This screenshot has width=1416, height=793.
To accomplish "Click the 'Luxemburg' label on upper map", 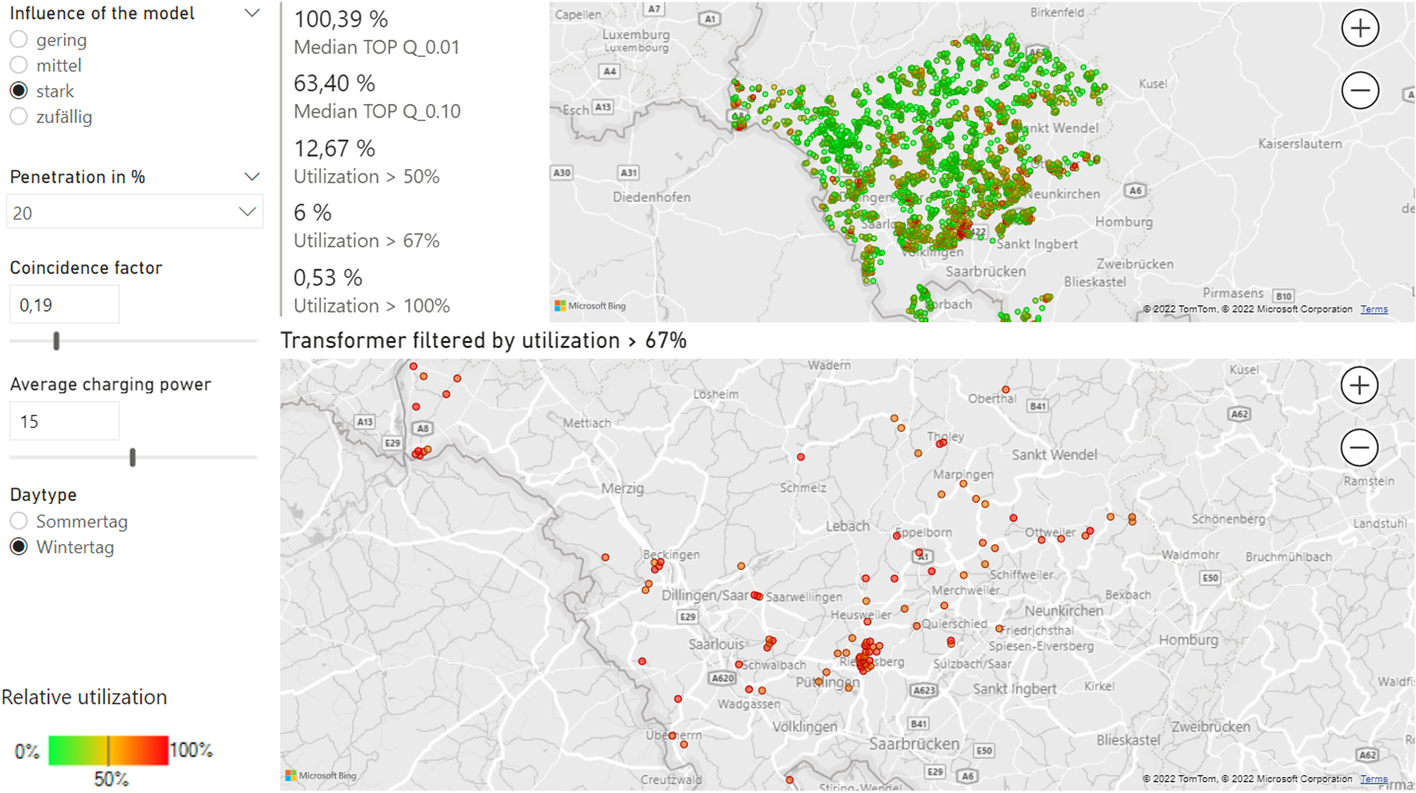I will (635, 33).
